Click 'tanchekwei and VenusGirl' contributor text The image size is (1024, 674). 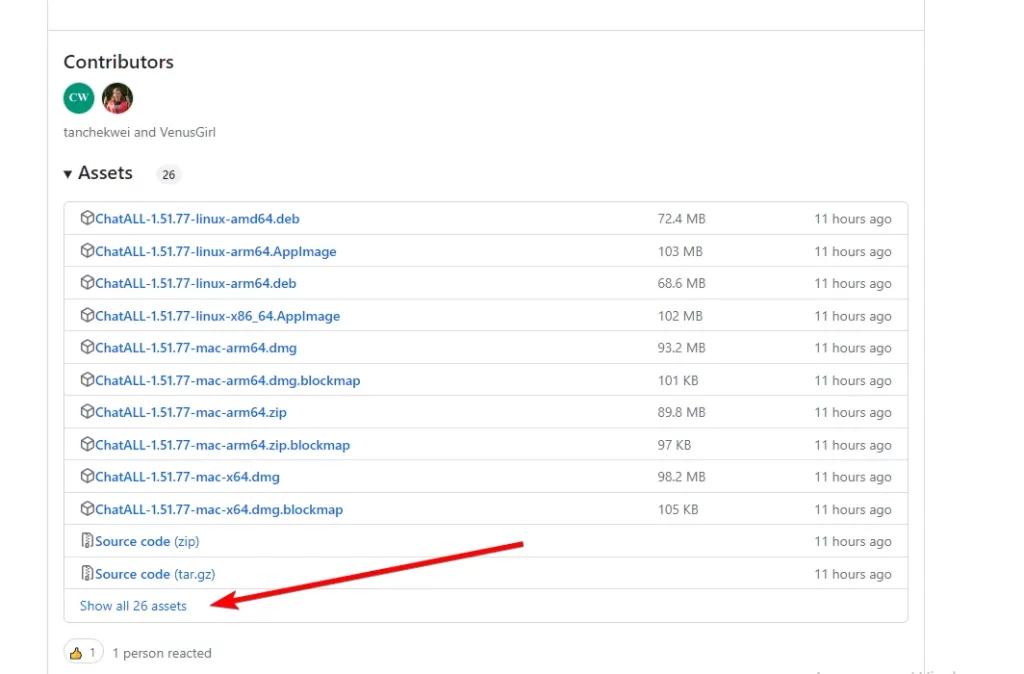pyautogui.click(x=139, y=133)
